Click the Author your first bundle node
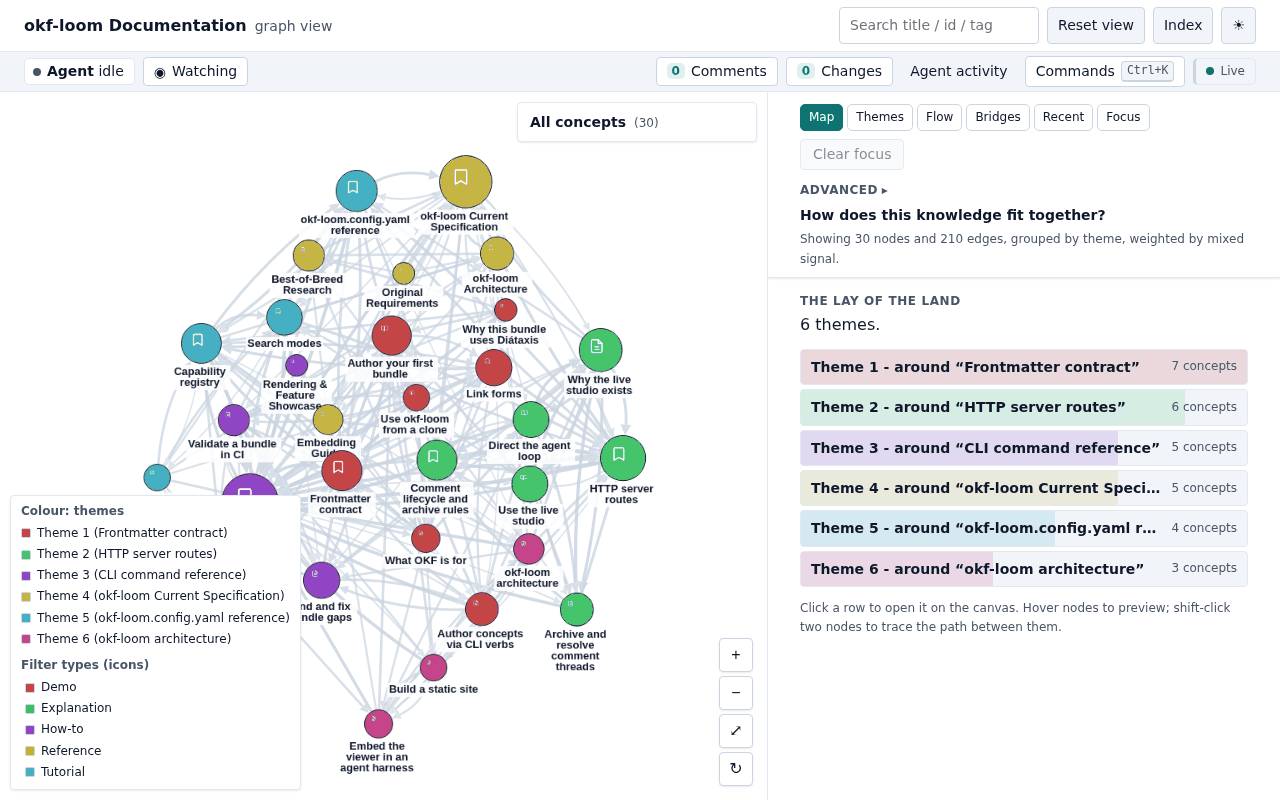The image size is (1280, 800). click(x=391, y=336)
